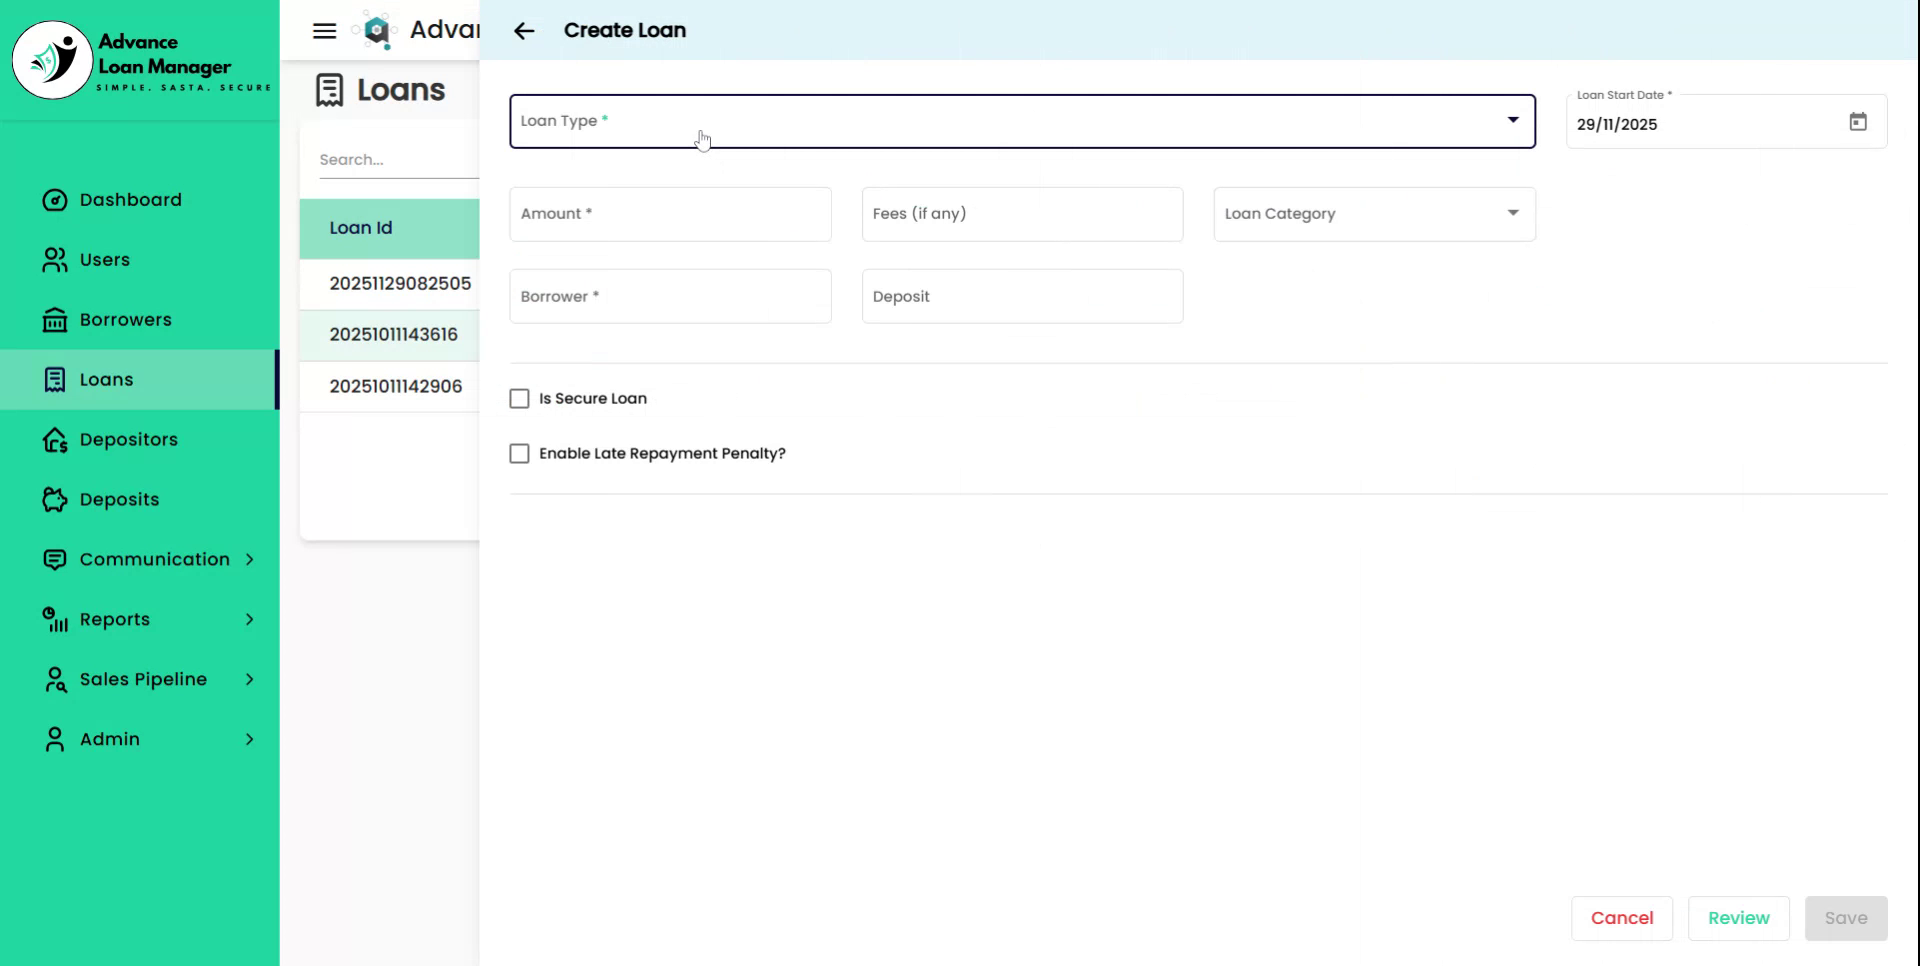Image resolution: width=1920 pixels, height=966 pixels.
Task: Select the Users sidebar icon
Action: coord(55,259)
